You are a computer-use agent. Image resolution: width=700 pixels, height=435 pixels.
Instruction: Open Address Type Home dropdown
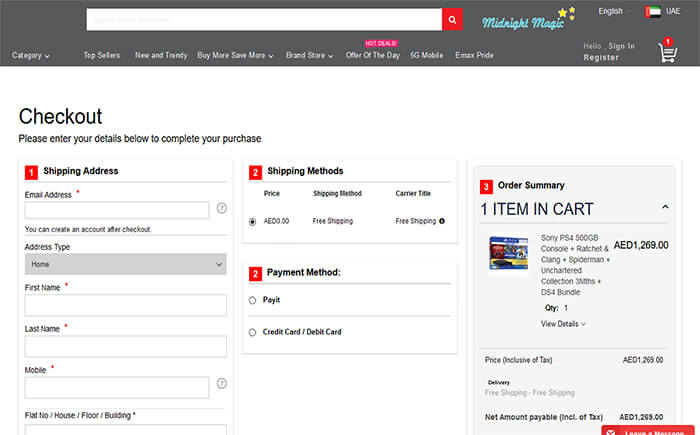pyautogui.click(x=125, y=264)
